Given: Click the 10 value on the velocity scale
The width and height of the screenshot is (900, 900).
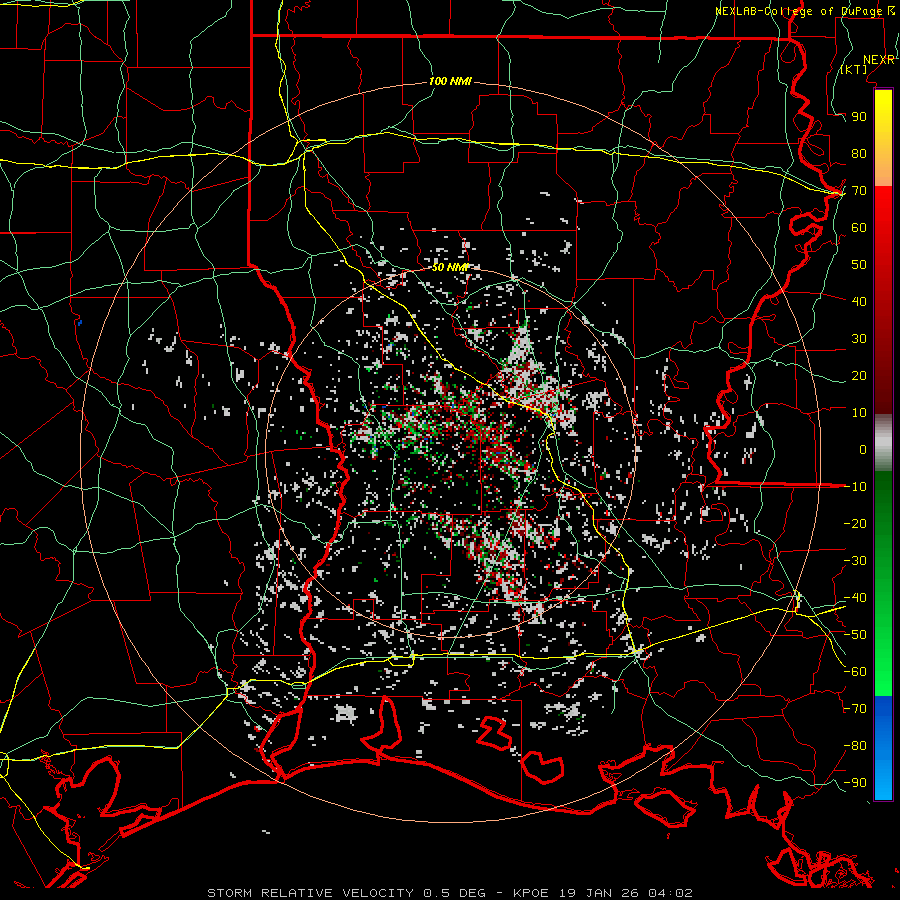Looking at the screenshot, I should click(x=859, y=413).
